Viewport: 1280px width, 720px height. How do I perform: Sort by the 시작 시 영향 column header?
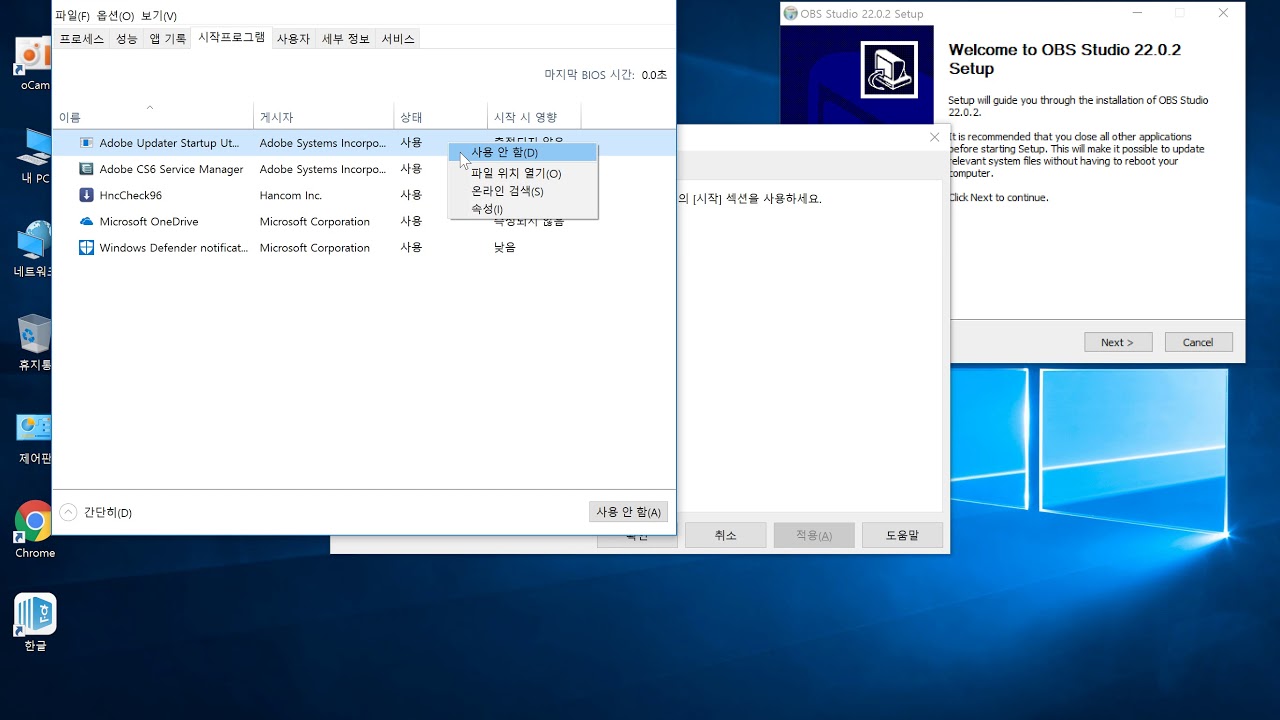[534, 117]
